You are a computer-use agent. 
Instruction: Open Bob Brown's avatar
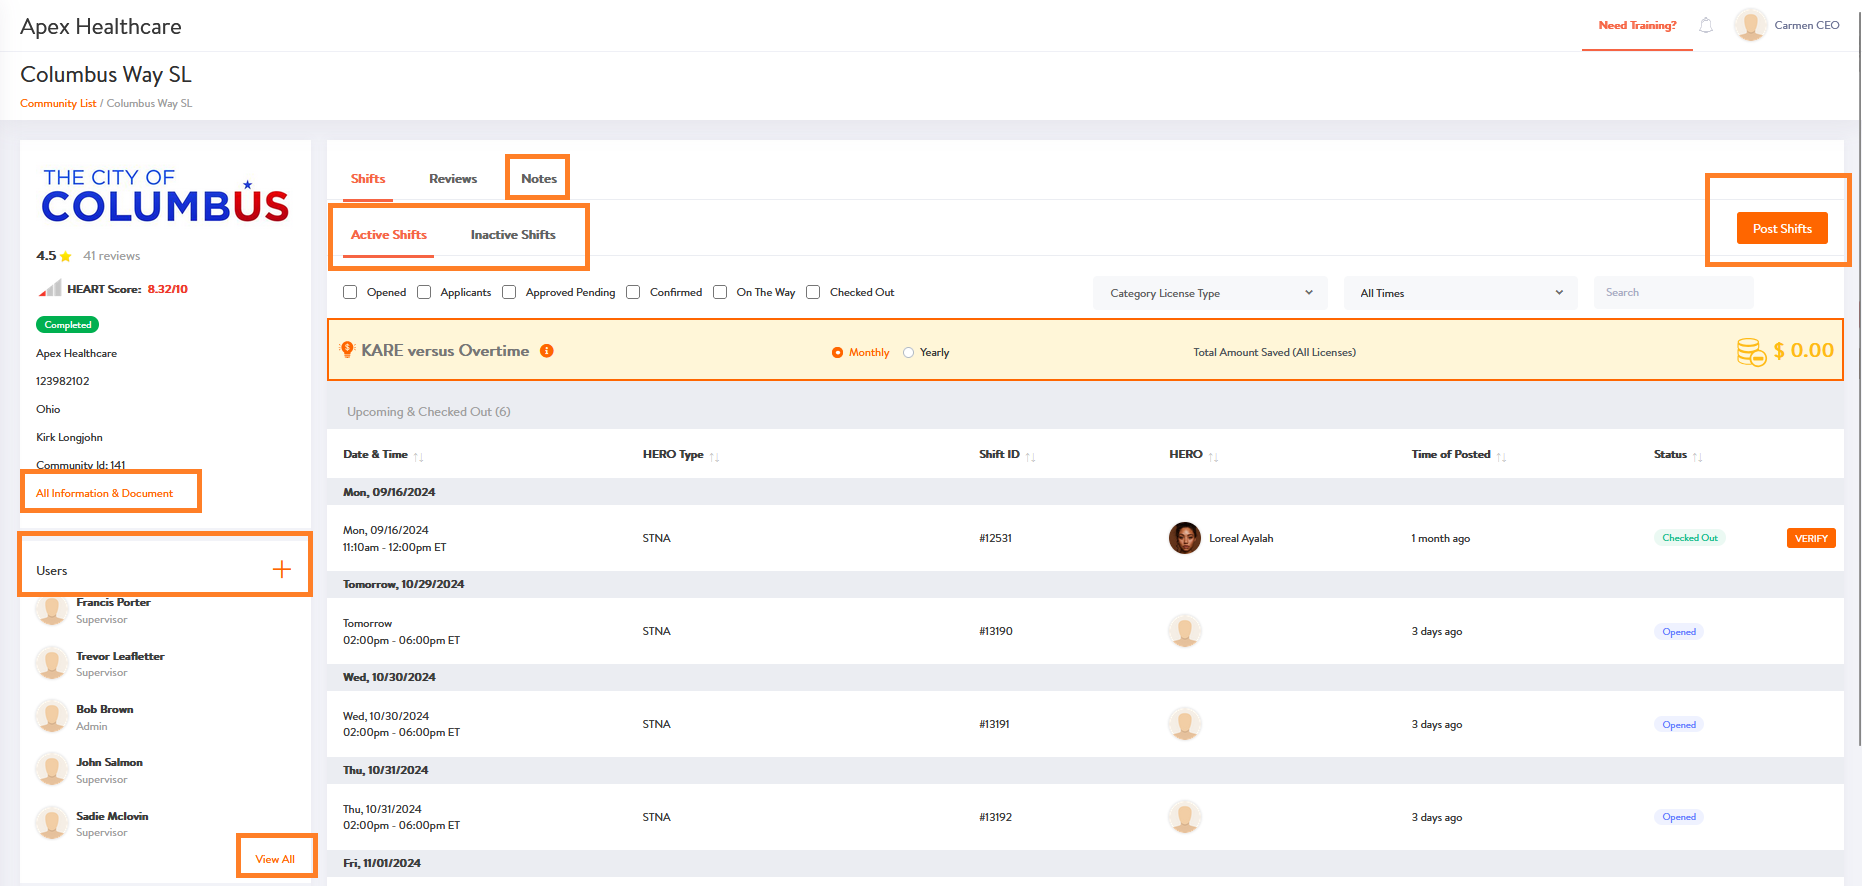(52, 717)
